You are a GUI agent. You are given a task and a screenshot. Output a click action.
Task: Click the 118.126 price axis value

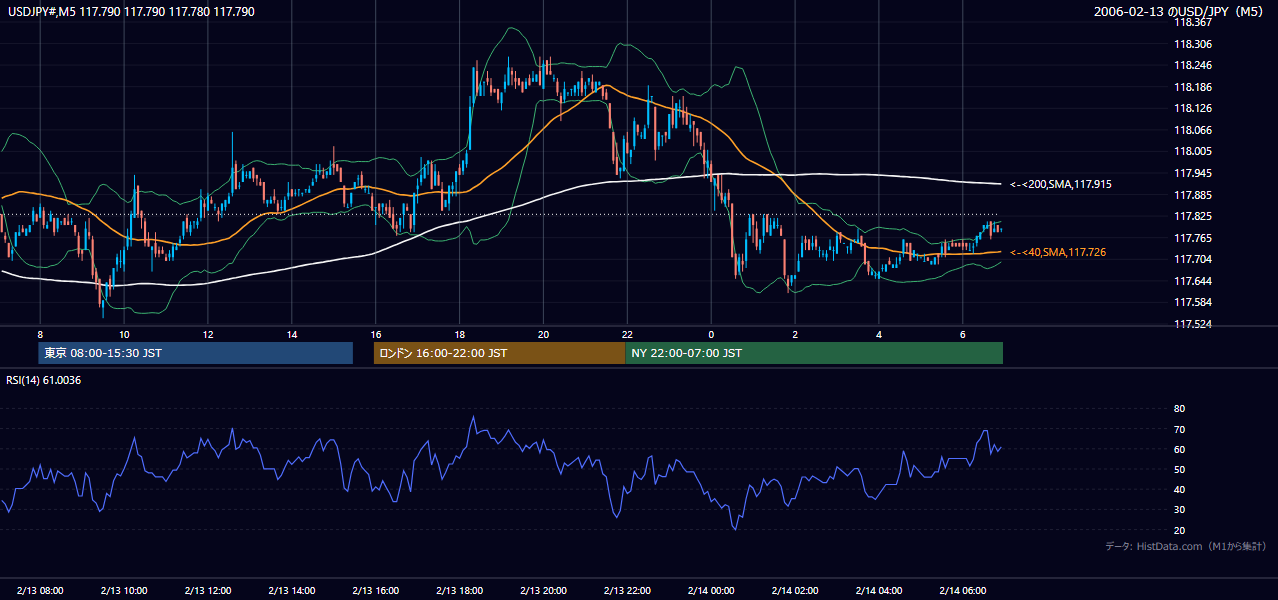pos(1192,108)
